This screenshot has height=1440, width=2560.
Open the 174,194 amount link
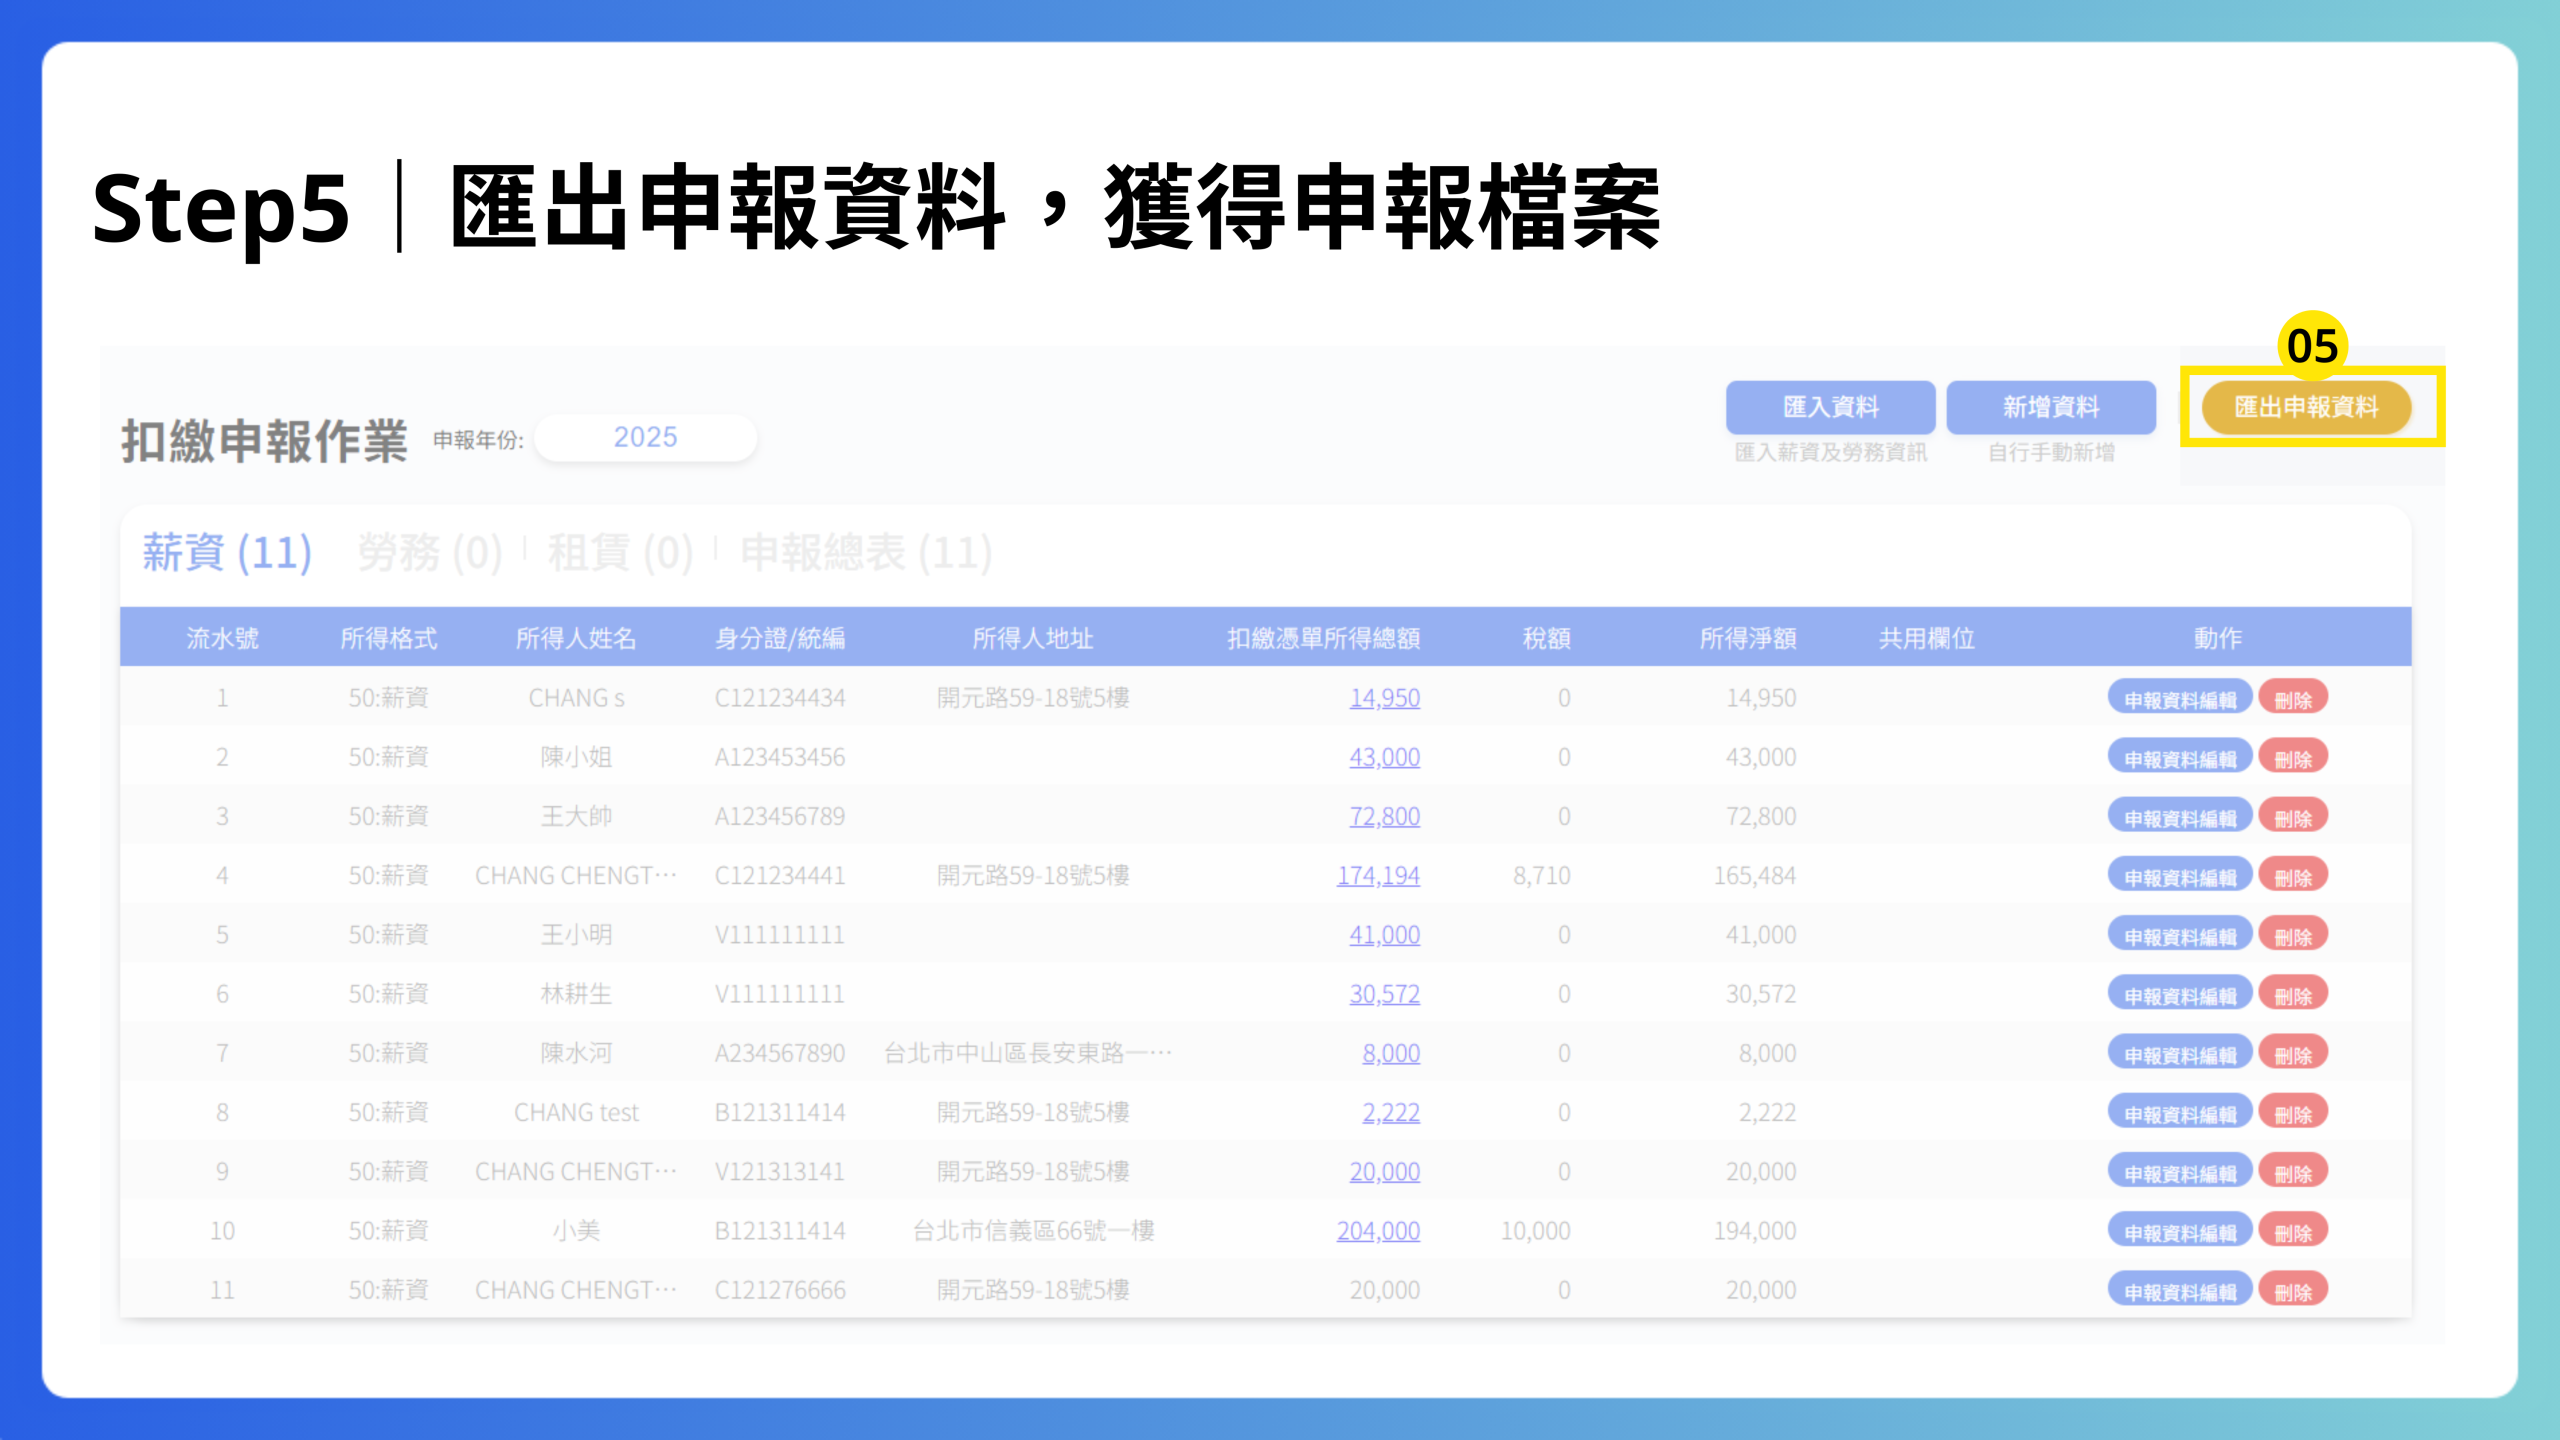pos(1378,876)
